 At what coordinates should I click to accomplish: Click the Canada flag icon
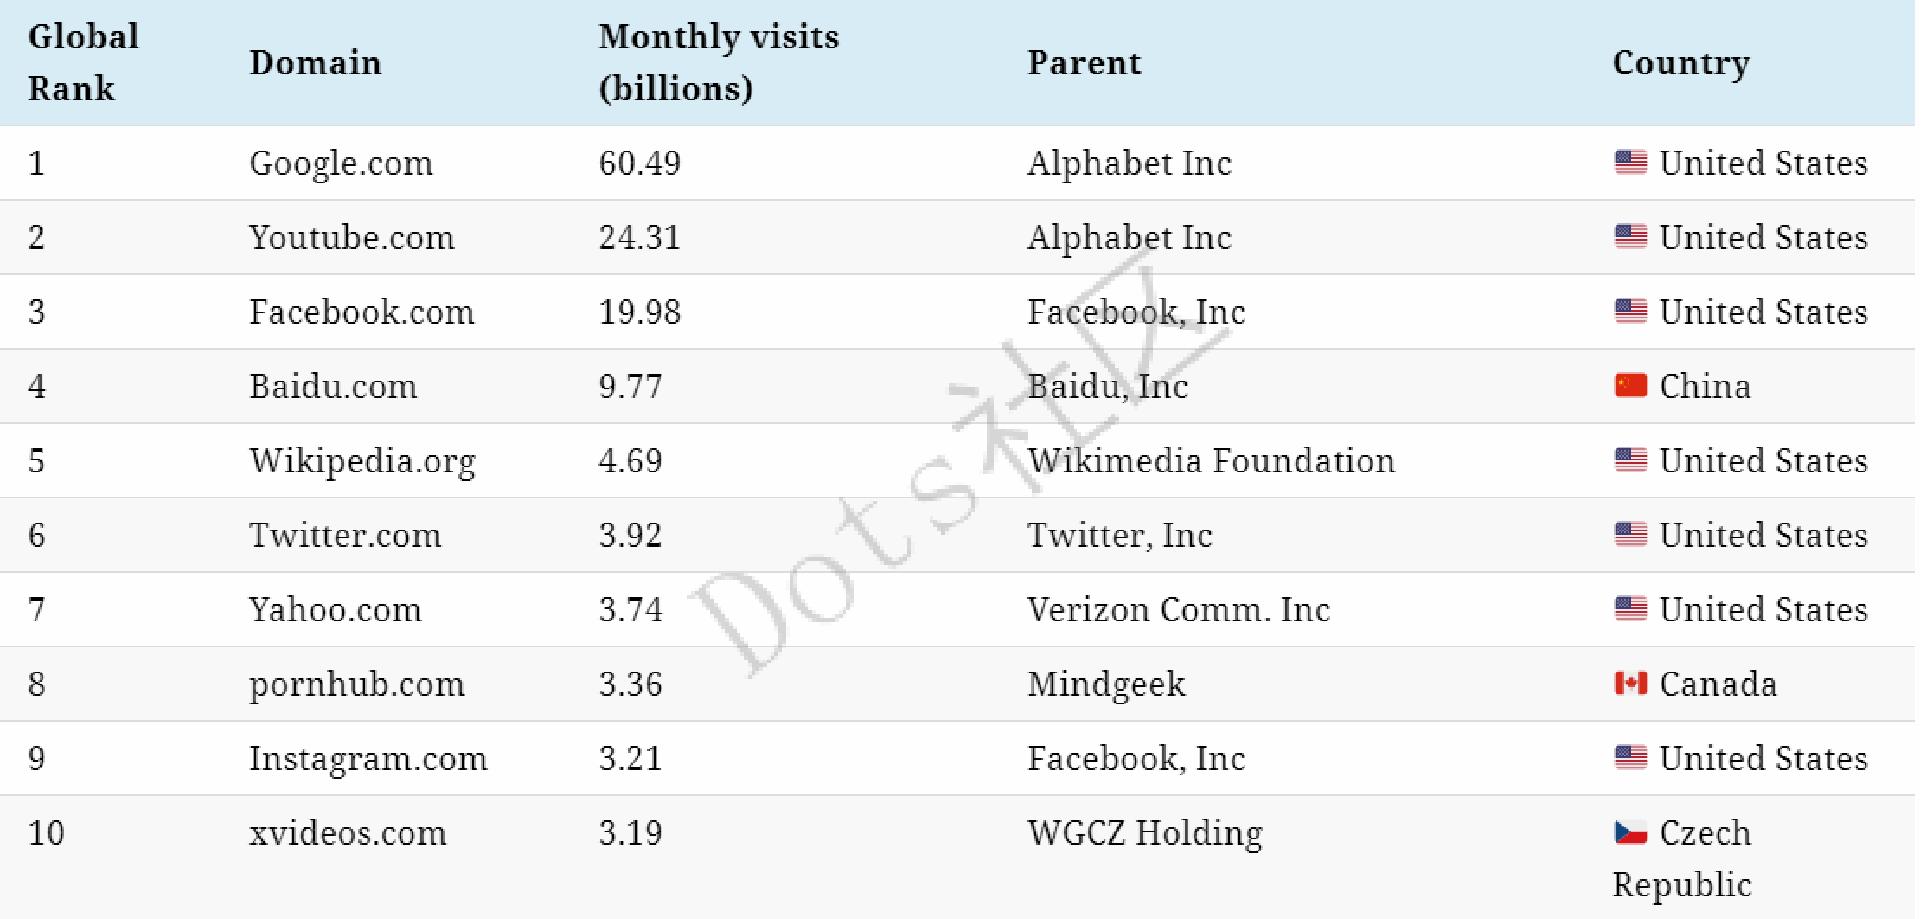[x=1630, y=683]
